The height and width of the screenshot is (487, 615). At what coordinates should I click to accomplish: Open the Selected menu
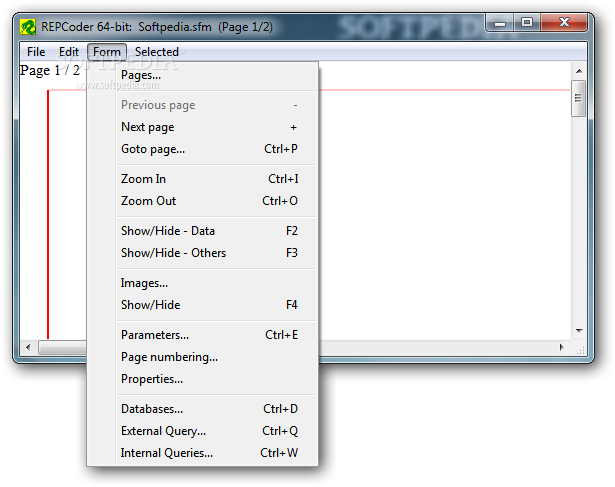[x=156, y=52]
